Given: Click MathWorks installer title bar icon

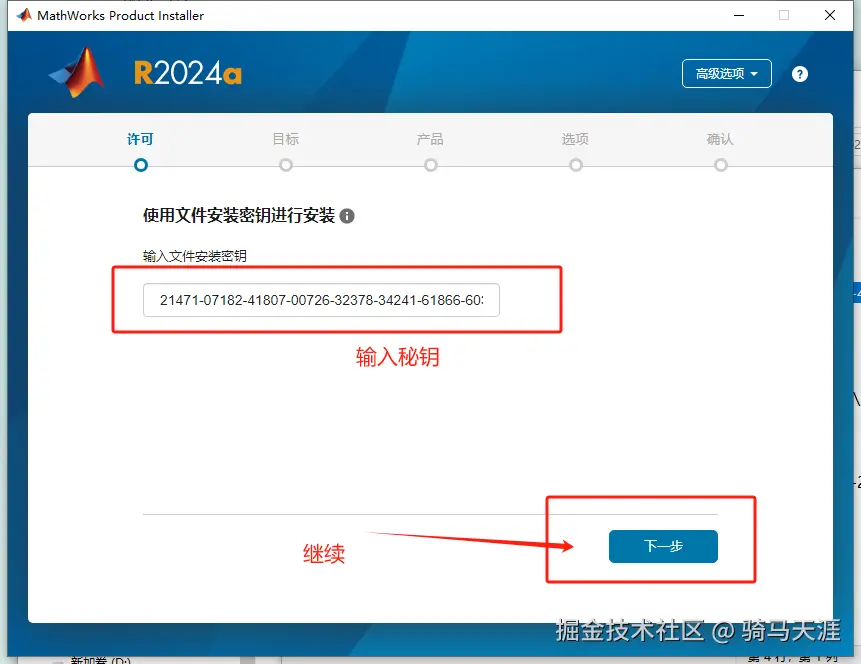Looking at the screenshot, I should tap(24, 15).
